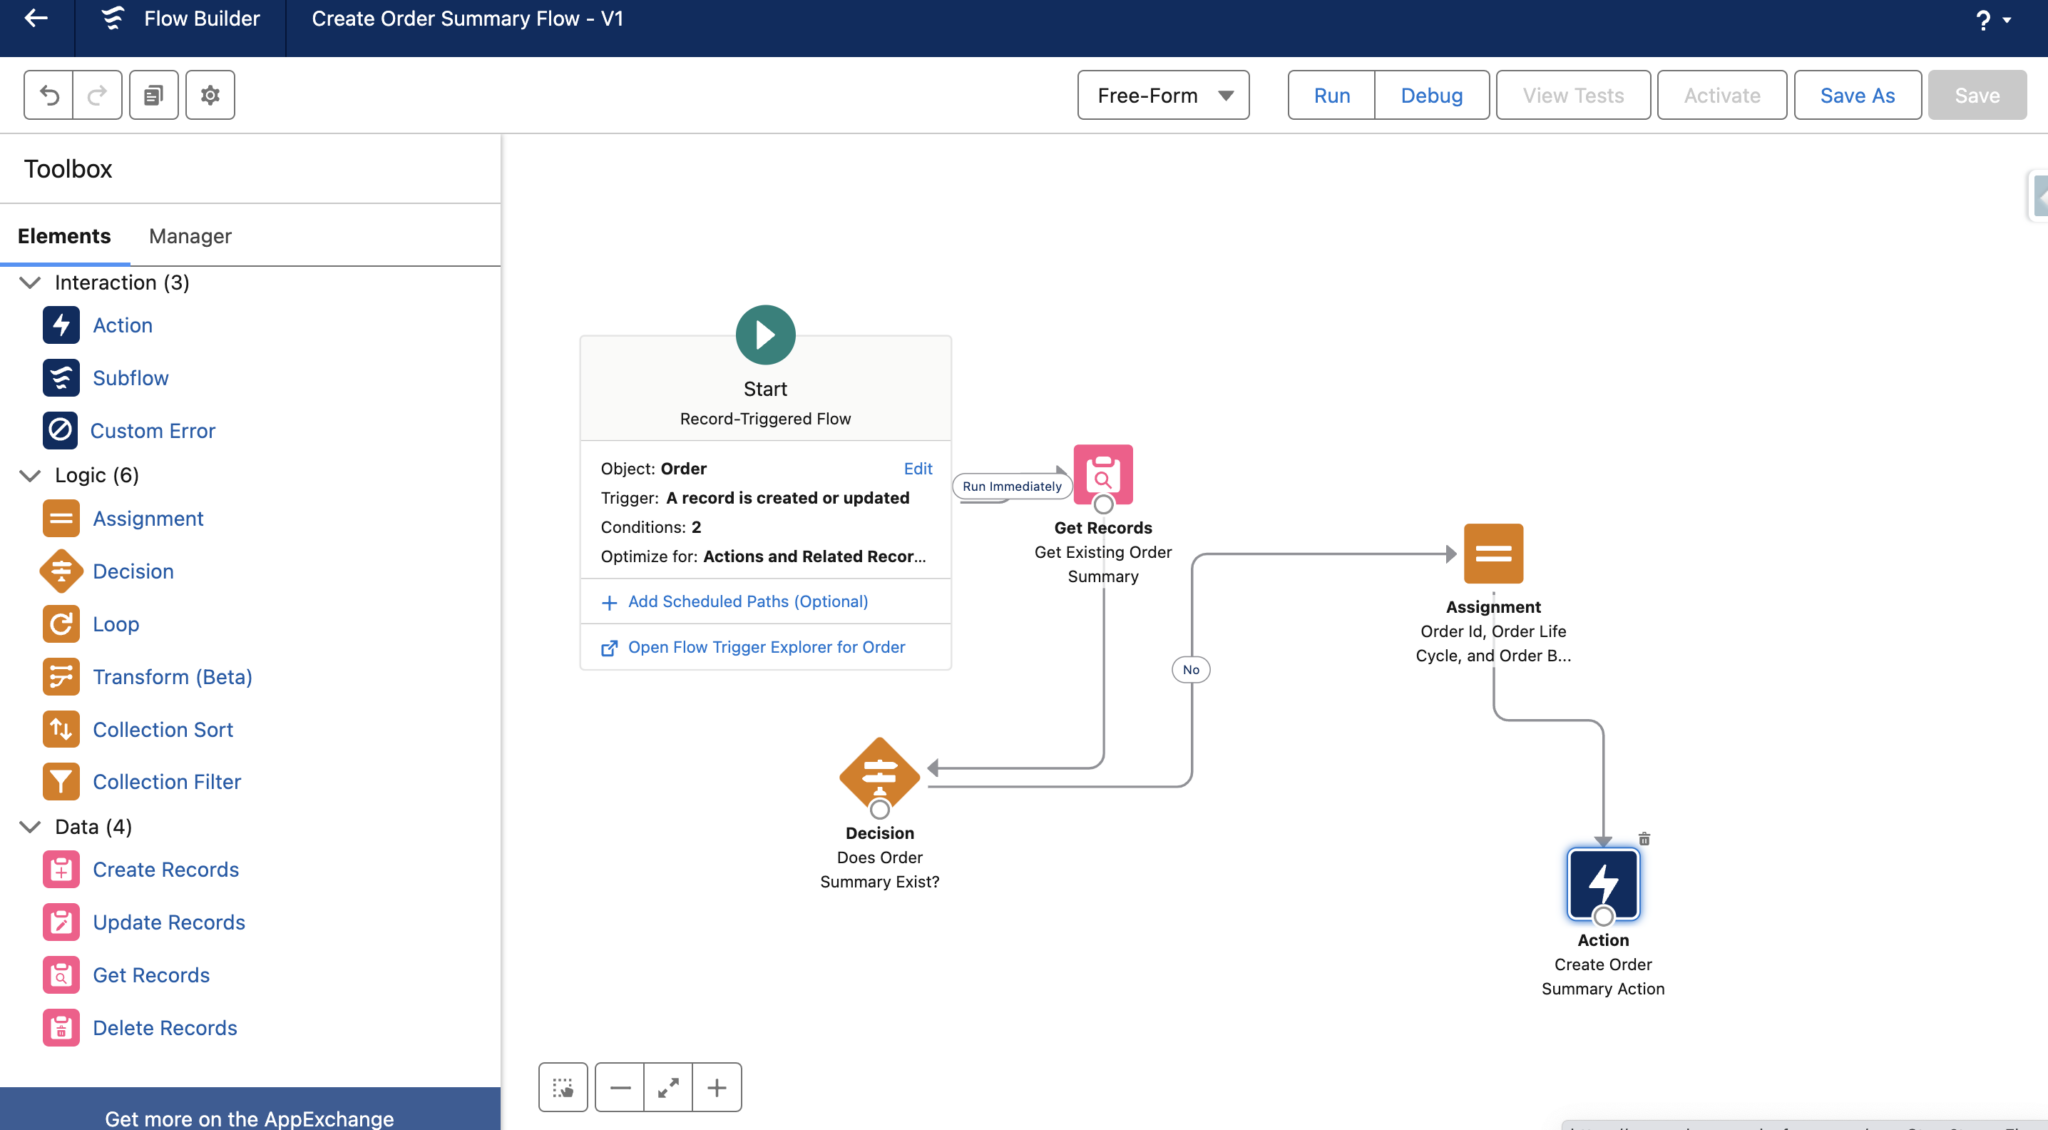Select the Action element in the Toolbox
The height and width of the screenshot is (1130, 2048).
[122, 324]
